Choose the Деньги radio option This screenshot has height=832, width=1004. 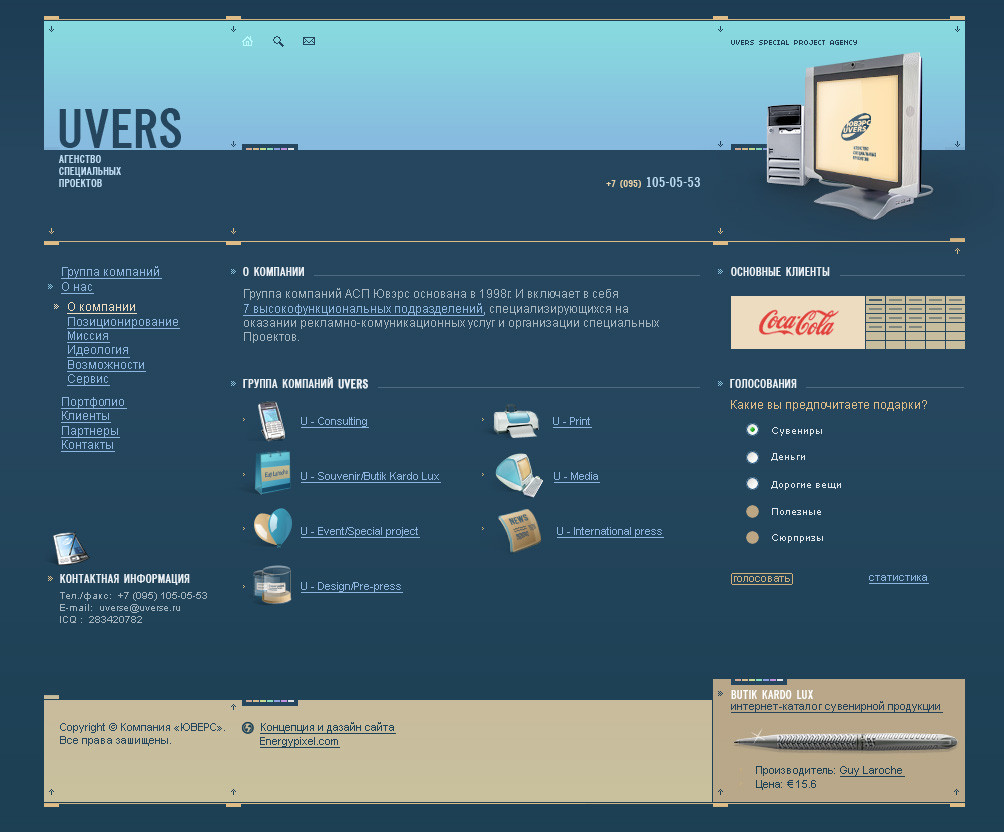pos(752,457)
